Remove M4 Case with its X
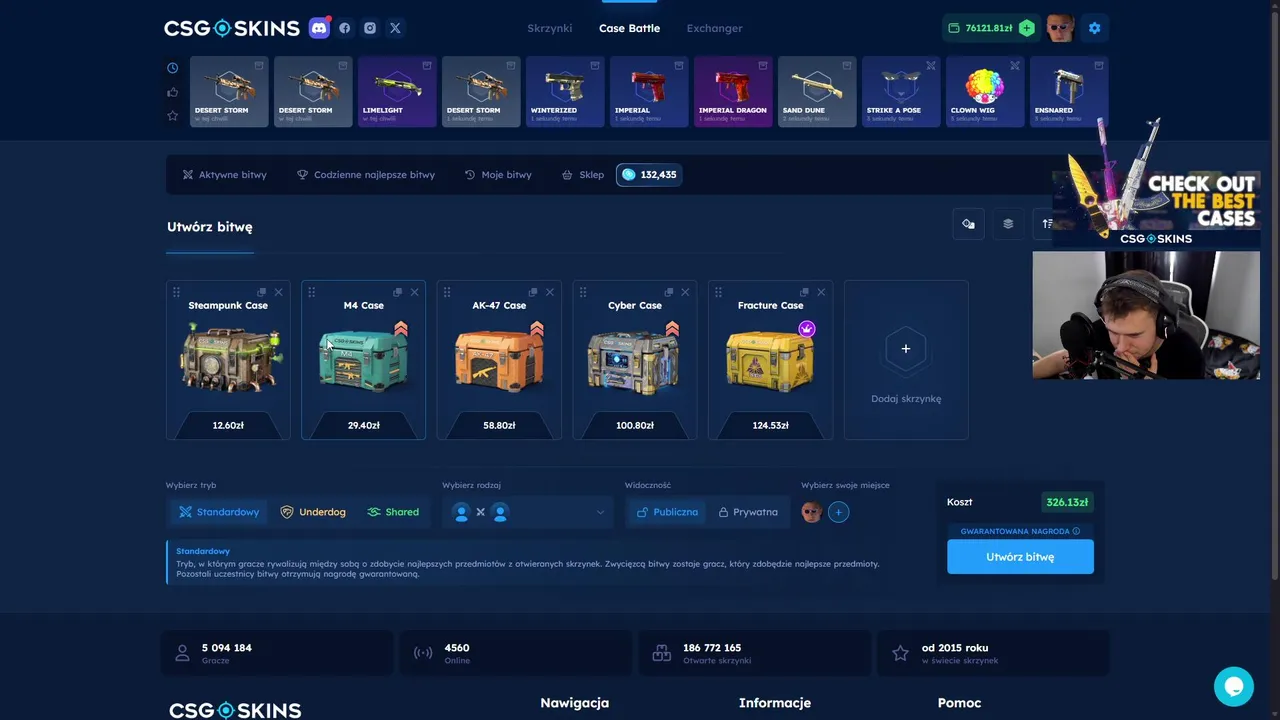 [x=414, y=292]
